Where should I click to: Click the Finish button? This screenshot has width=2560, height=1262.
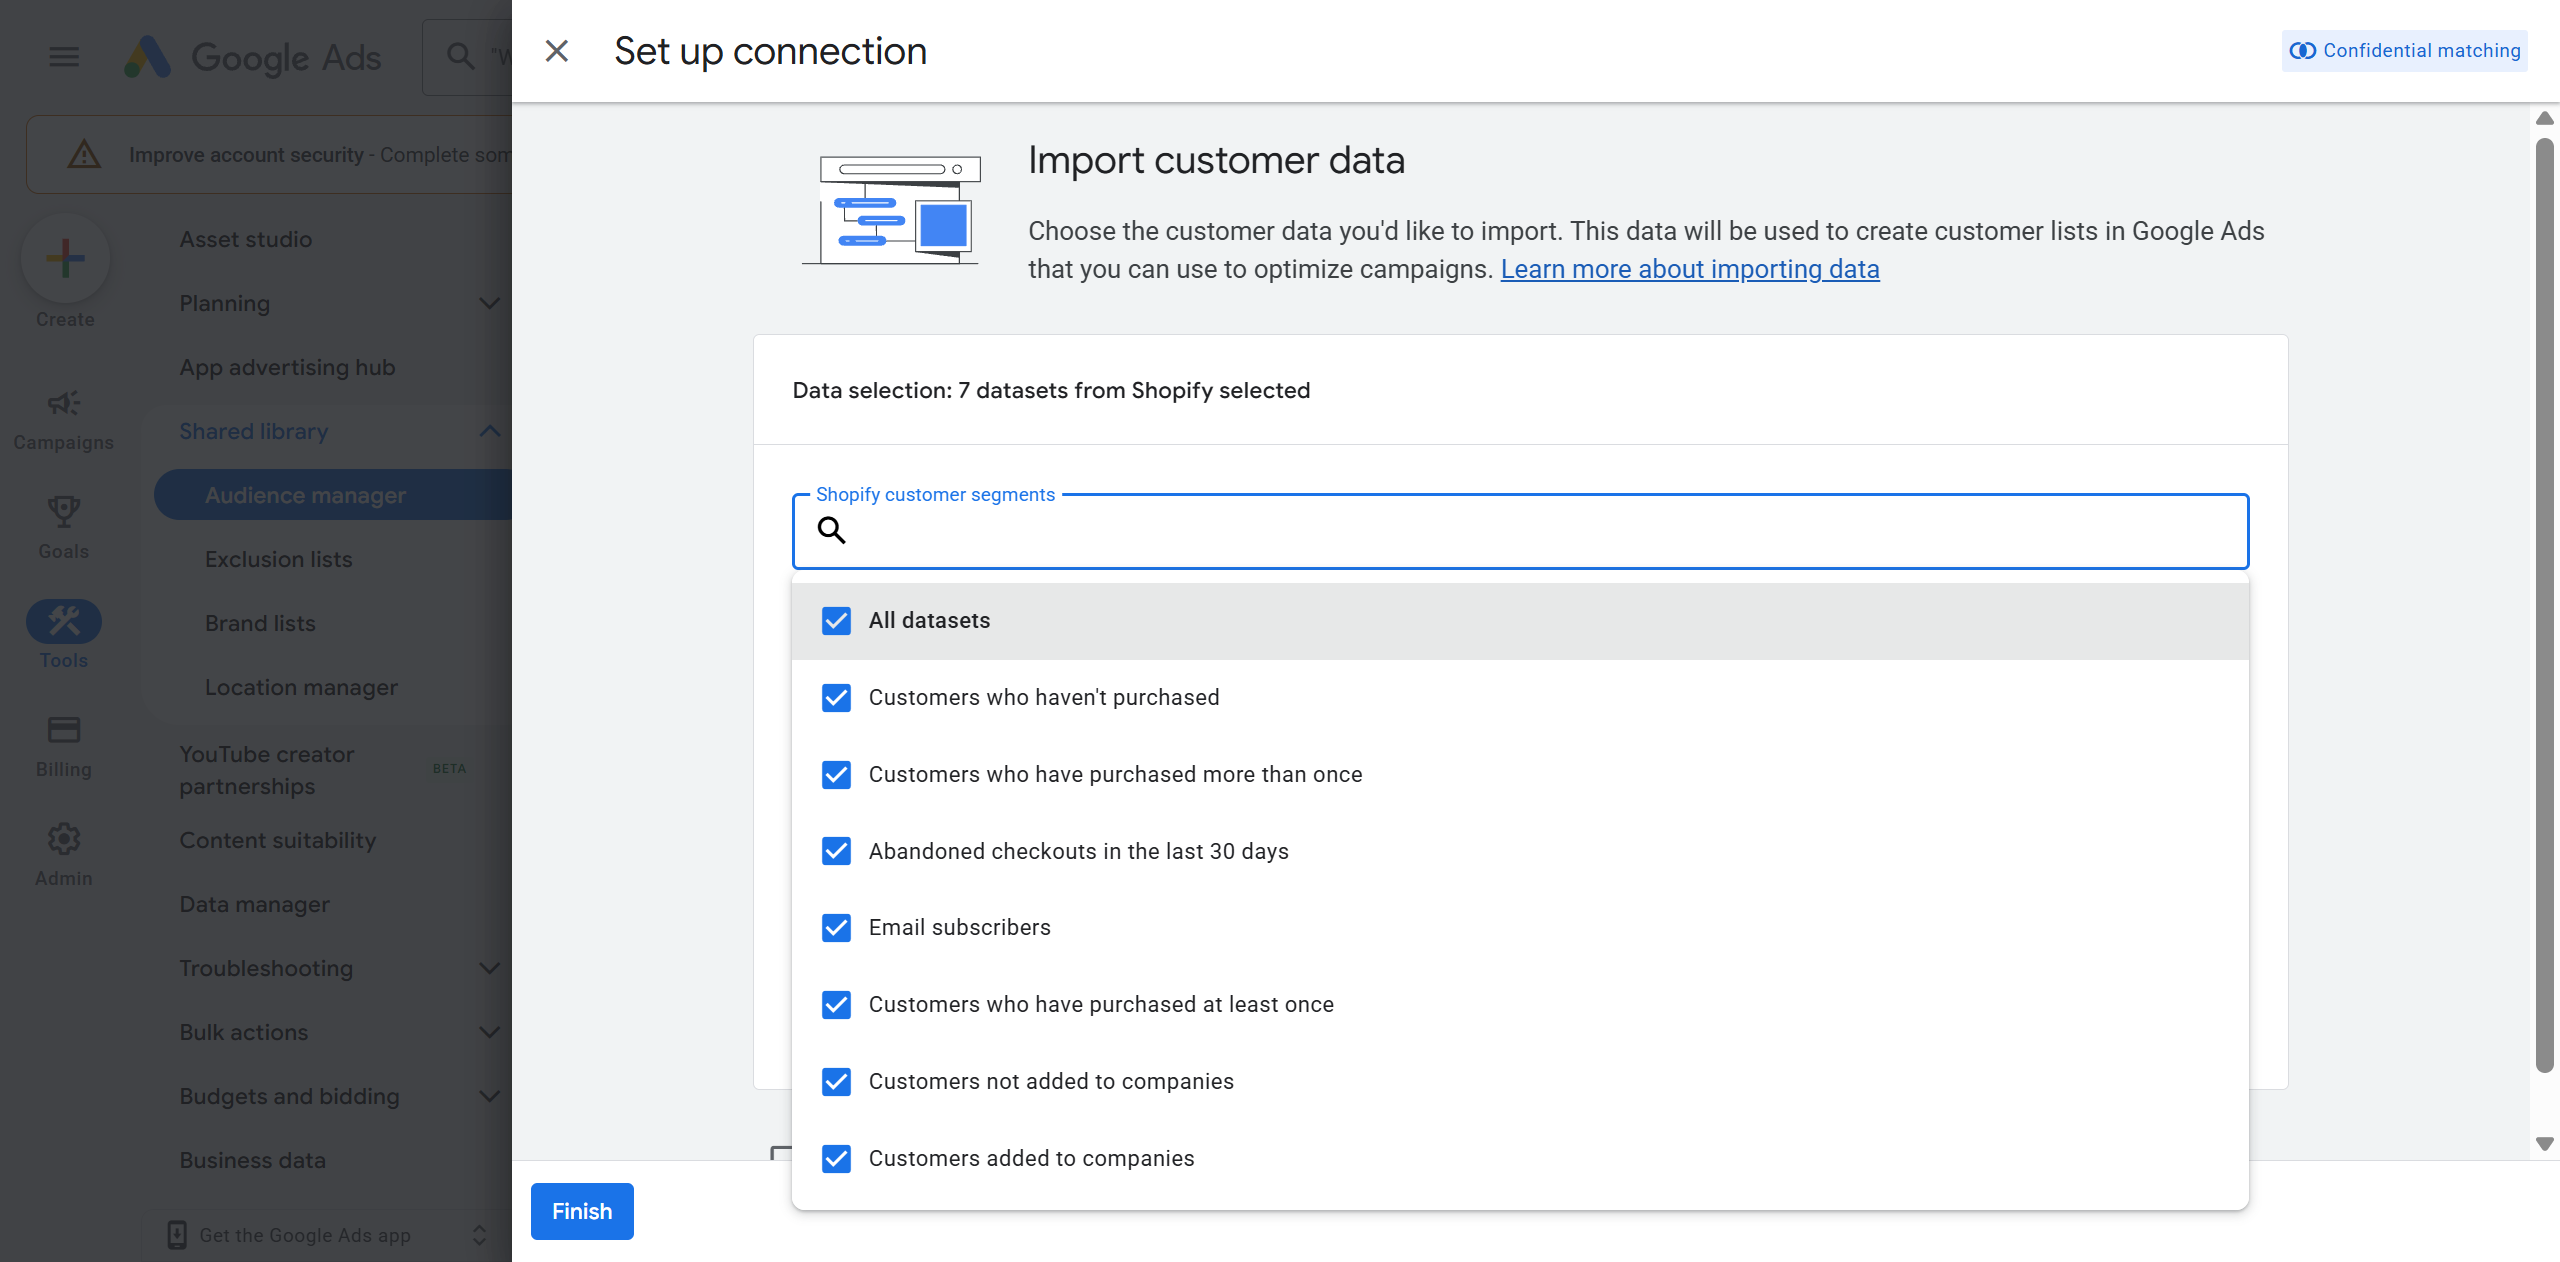click(582, 1211)
